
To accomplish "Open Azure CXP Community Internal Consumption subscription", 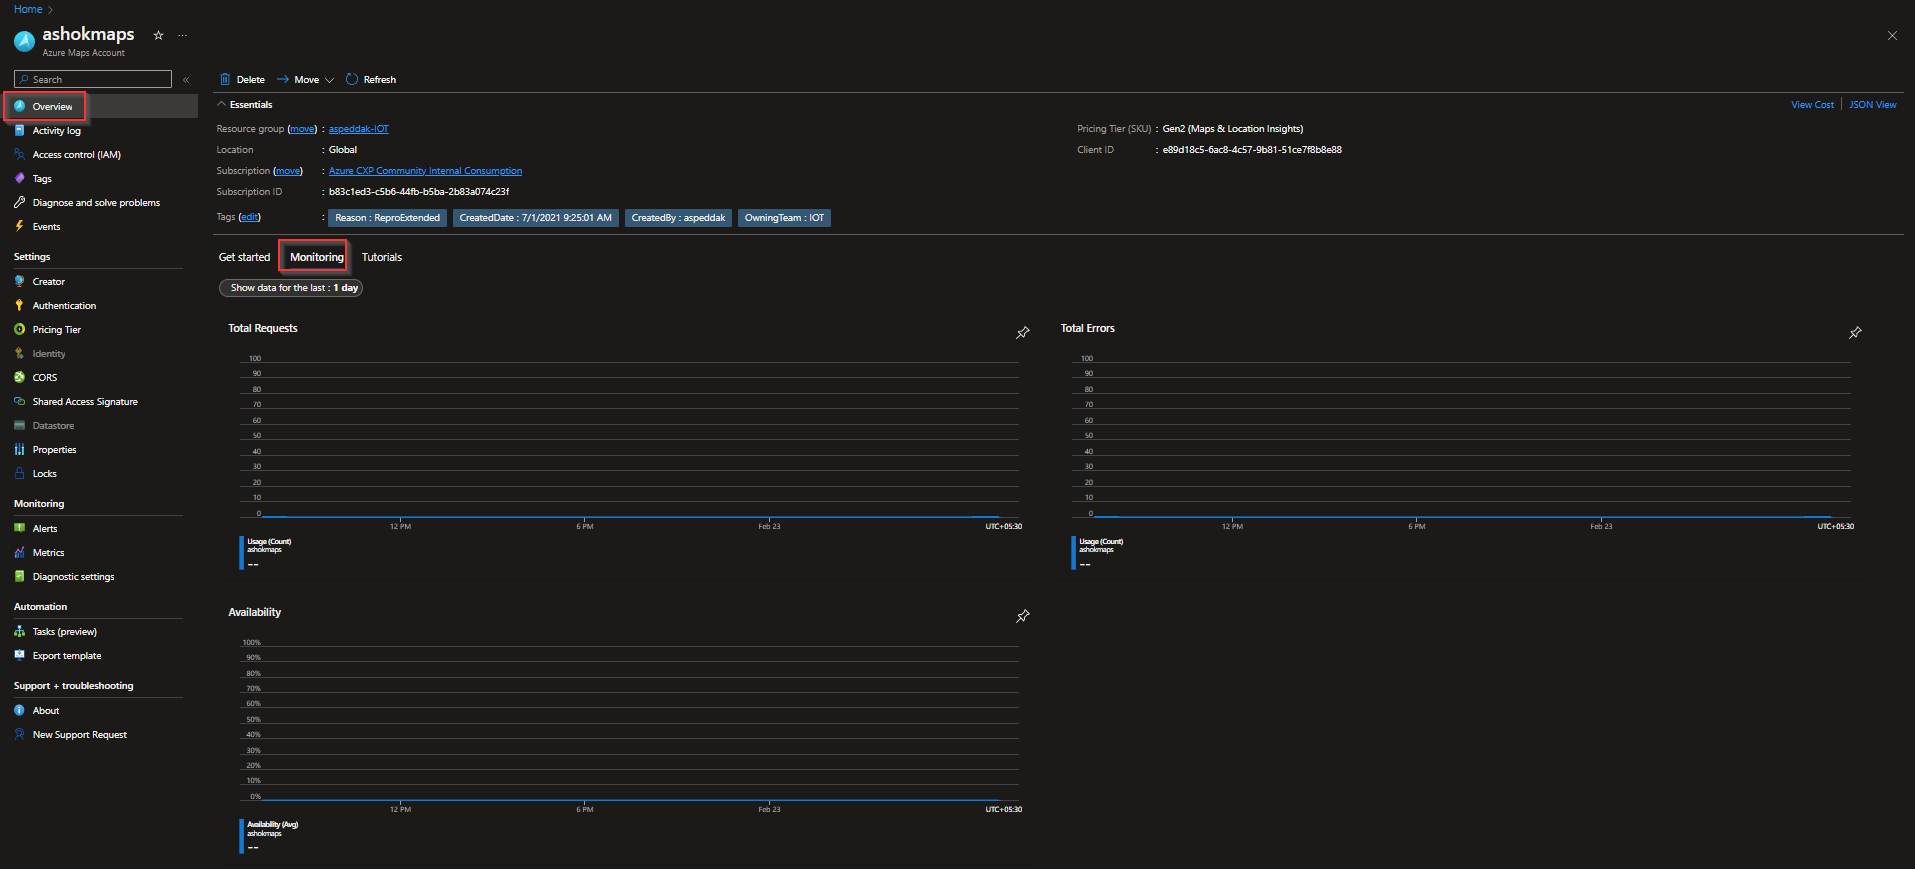I will point(425,170).
